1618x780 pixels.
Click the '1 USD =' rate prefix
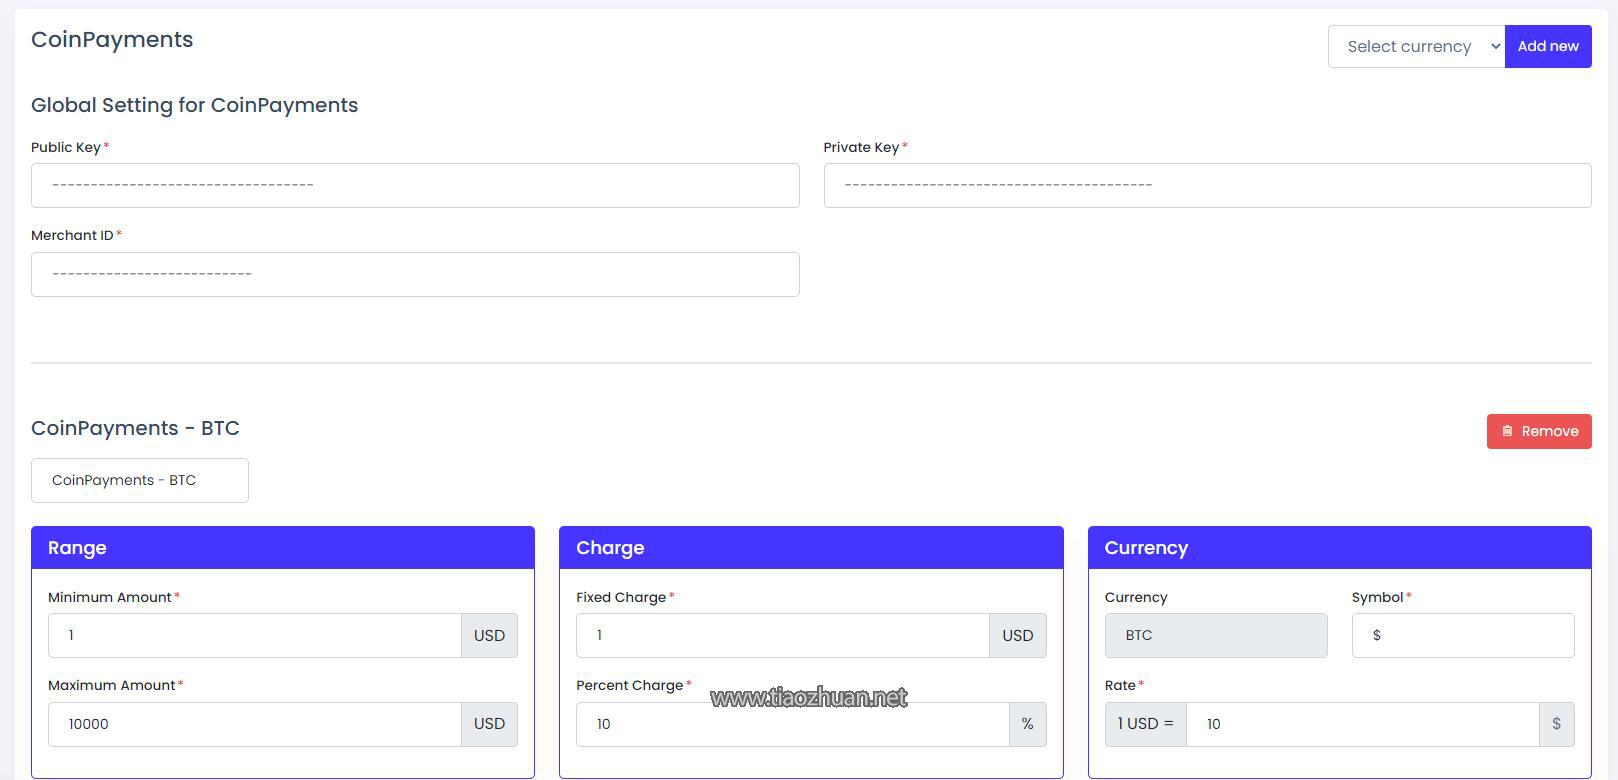(x=1146, y=724)
